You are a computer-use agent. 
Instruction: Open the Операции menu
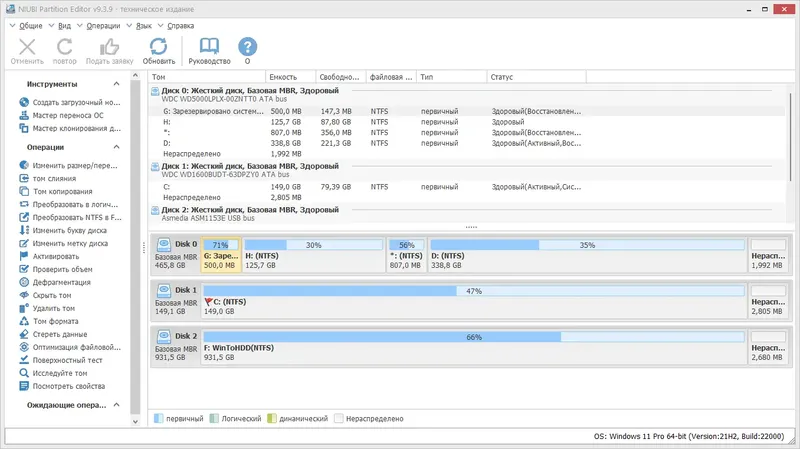point(103,26)
